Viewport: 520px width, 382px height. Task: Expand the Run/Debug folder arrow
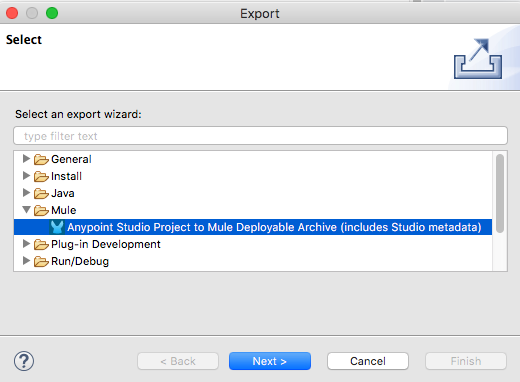pos(26,261)
